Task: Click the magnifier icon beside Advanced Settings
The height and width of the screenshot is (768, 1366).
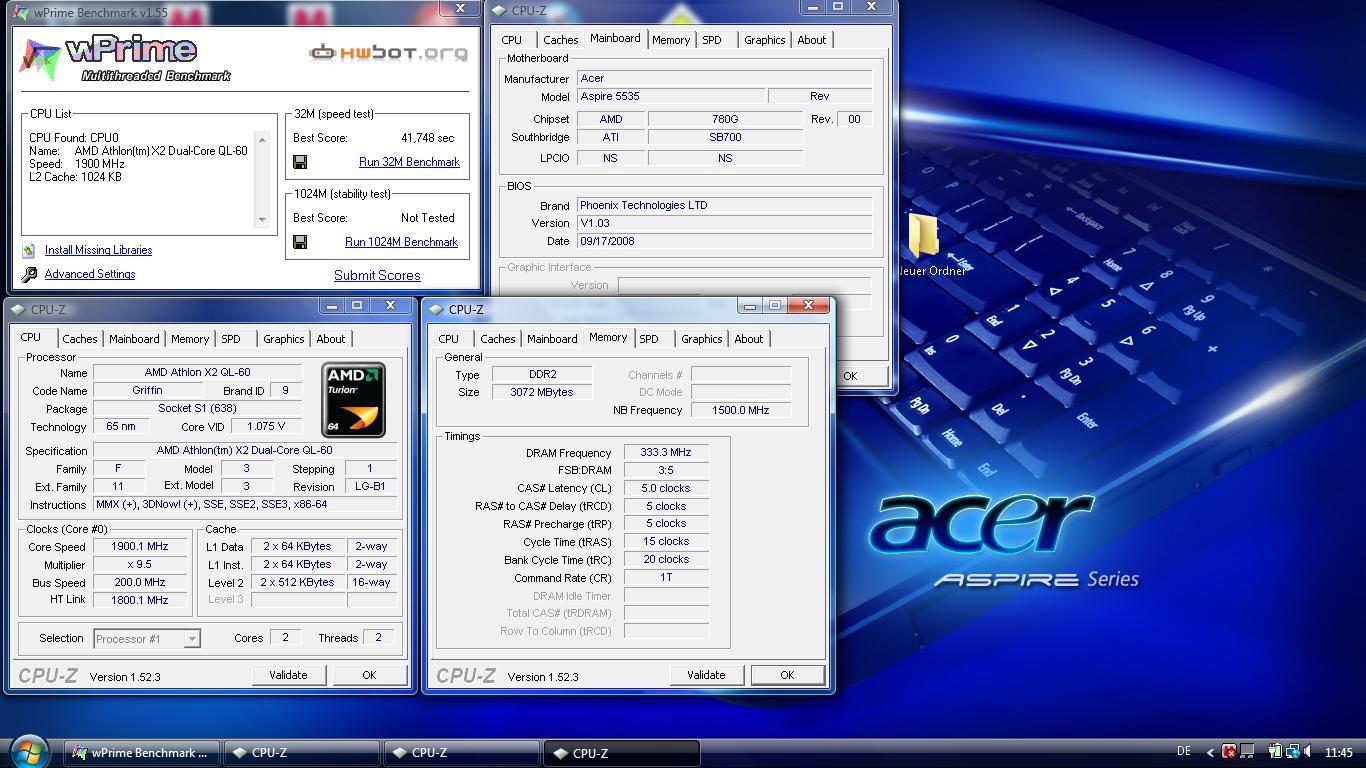Action: coord(29,274)
